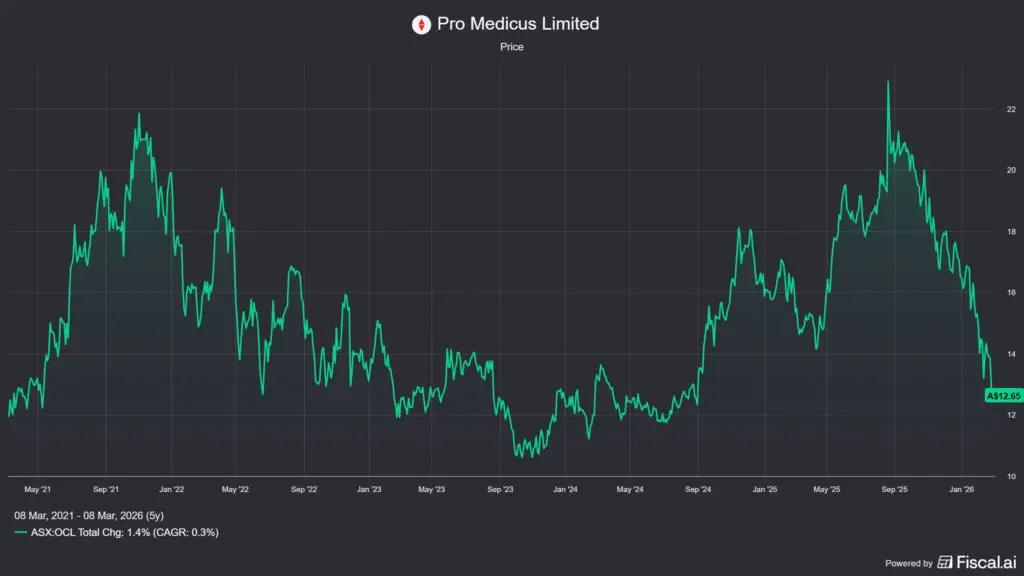
Task: Click the Sep '23 label on the time axis
Action: point(502,489)
